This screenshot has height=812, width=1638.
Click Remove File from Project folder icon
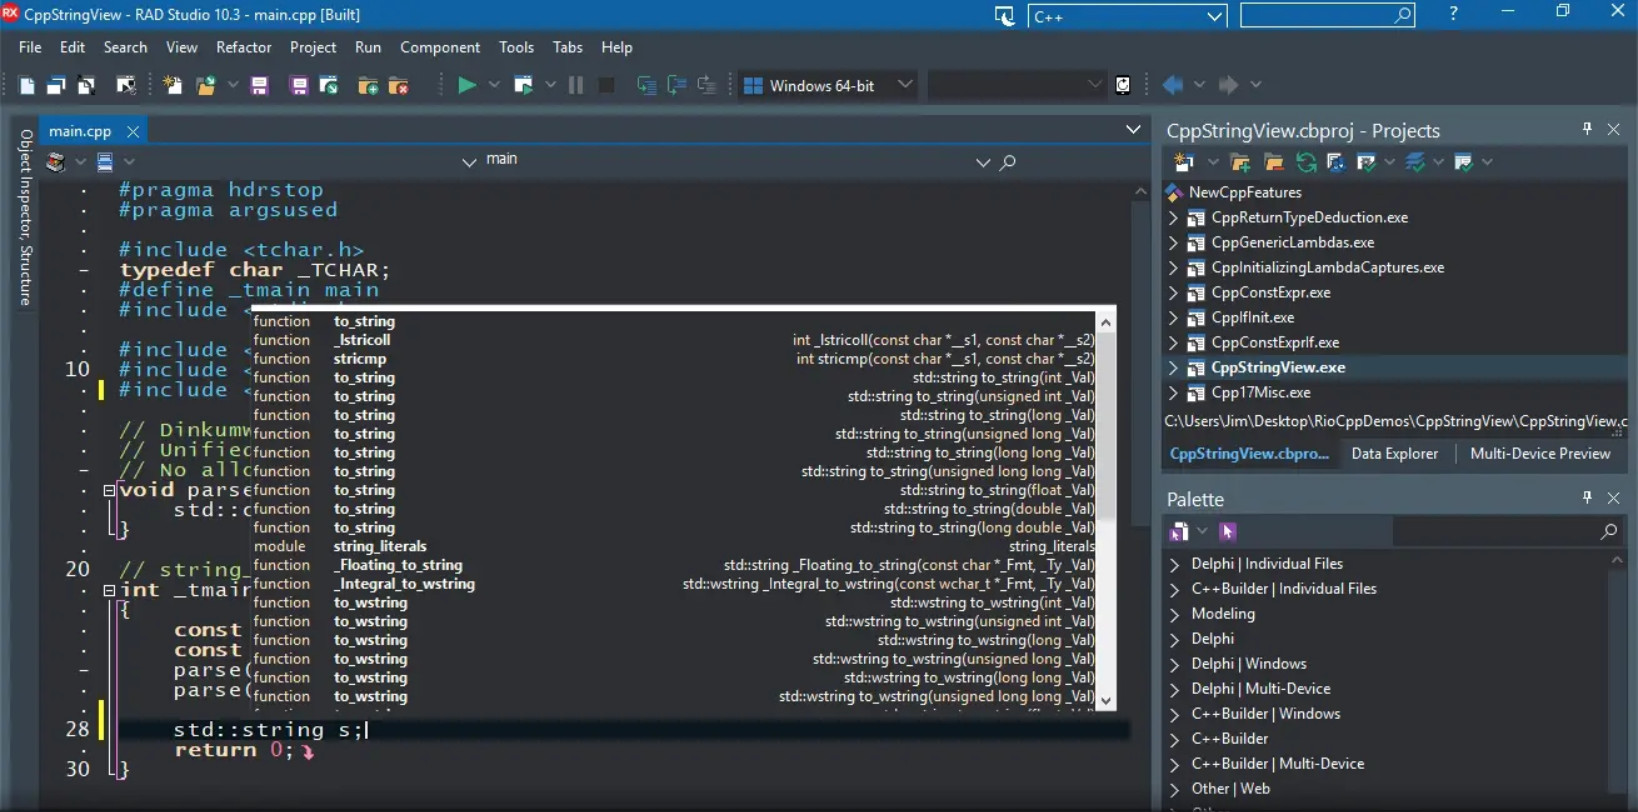tap(398, 86)
